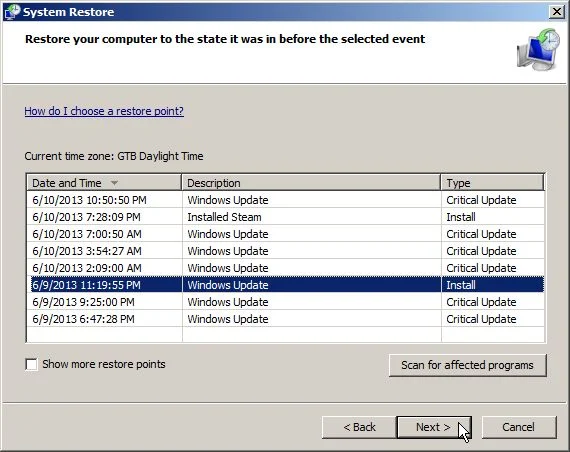Select restore point 6/9/2013 6:47:28 PM

pyautogui.click(x=285, y=319)
